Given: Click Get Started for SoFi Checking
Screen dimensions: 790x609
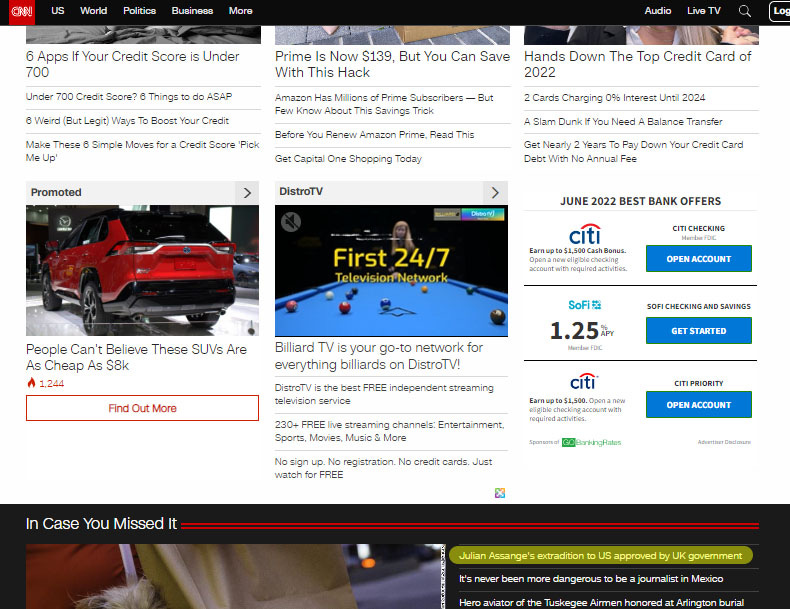Looking at the screenshot, I should [699, 331].
